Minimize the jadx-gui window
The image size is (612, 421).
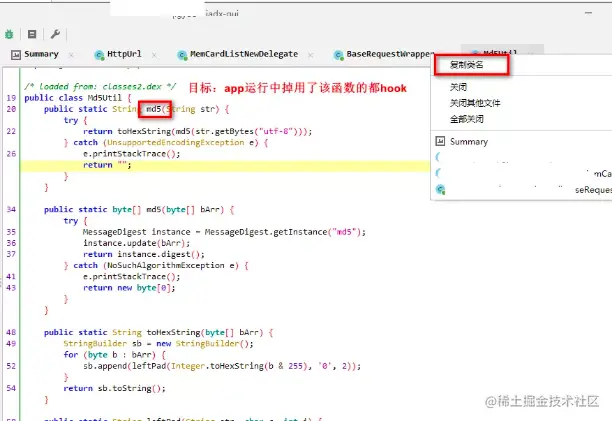click(588, 13)
